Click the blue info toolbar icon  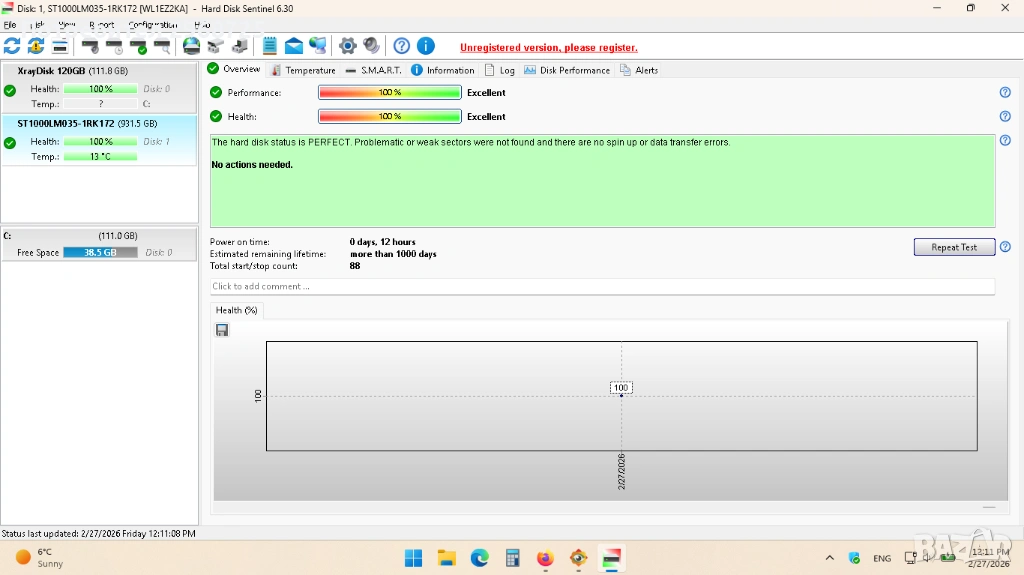pyautogui.click(x=426, y=46)
